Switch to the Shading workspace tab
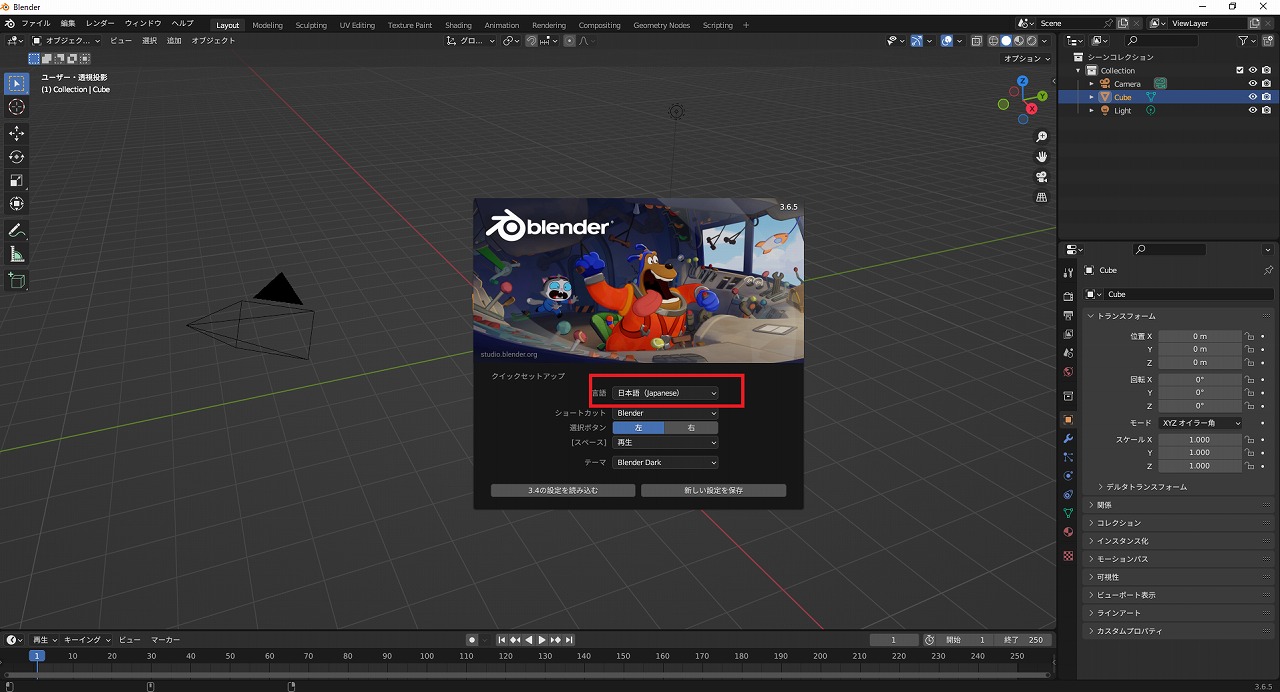1280x692 pixels. pyautogui.click(x=458, y=25)
